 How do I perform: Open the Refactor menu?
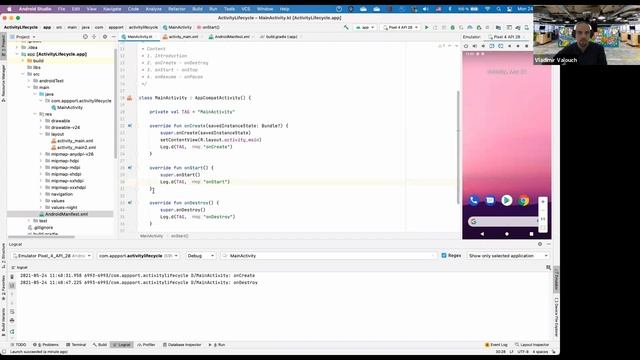click(x=177, y=9)
